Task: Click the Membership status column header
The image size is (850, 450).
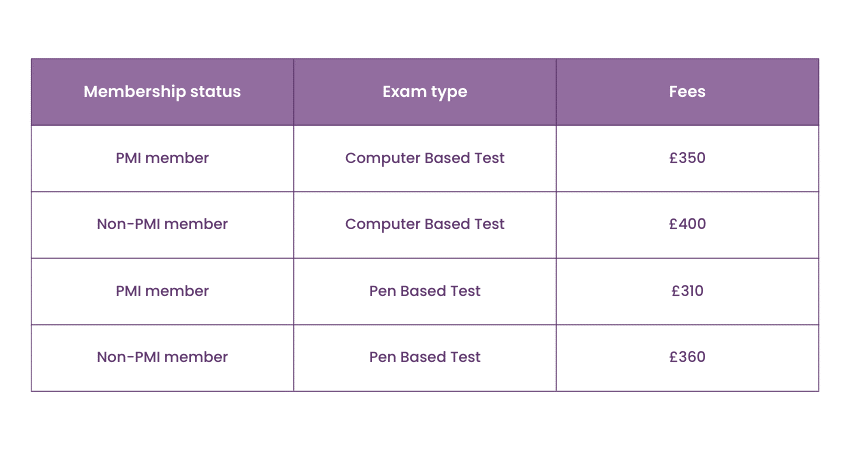Action: 162,92
